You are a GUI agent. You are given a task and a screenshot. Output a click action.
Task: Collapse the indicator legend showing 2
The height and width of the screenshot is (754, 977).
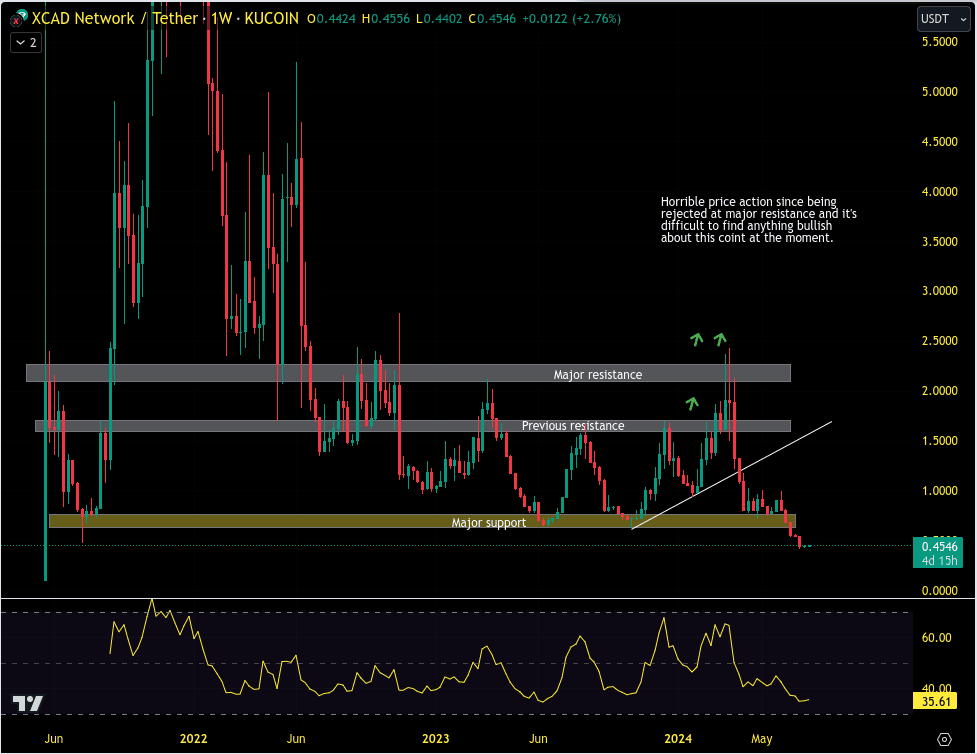click(26, 42)
